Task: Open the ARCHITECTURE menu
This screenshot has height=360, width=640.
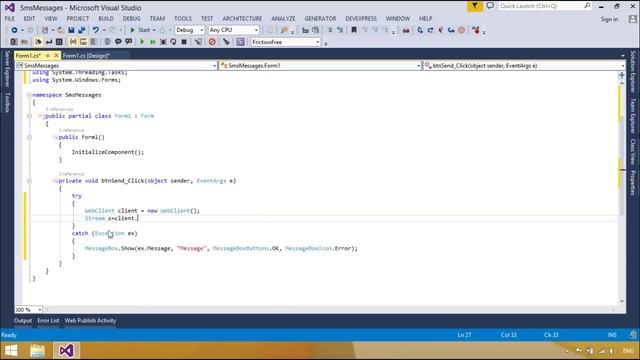Action: pyautogui.click(x=242, y=19)
